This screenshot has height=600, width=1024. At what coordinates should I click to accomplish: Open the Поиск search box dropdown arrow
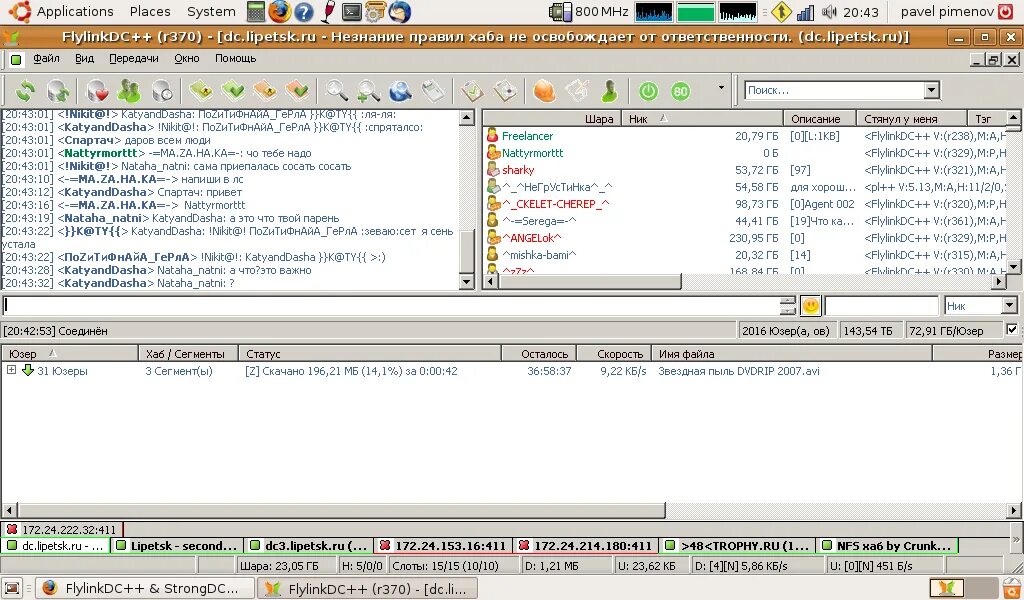pos(932,90)
